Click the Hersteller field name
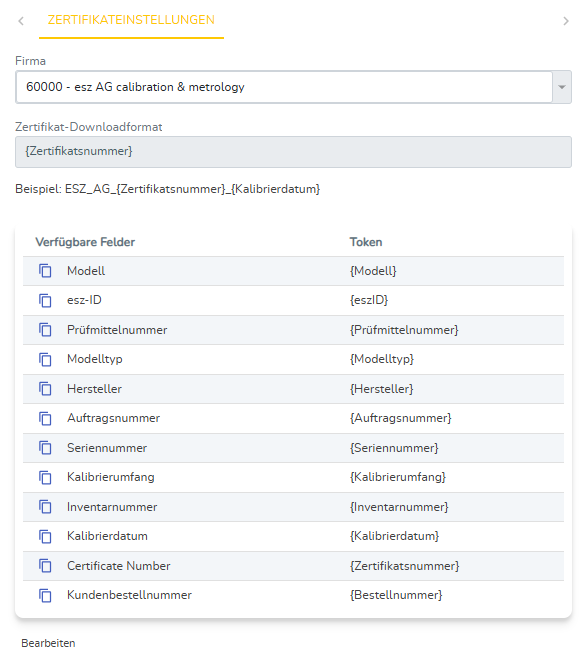The height and width of the screenshot is (654, 585). [x=94, y=389]
